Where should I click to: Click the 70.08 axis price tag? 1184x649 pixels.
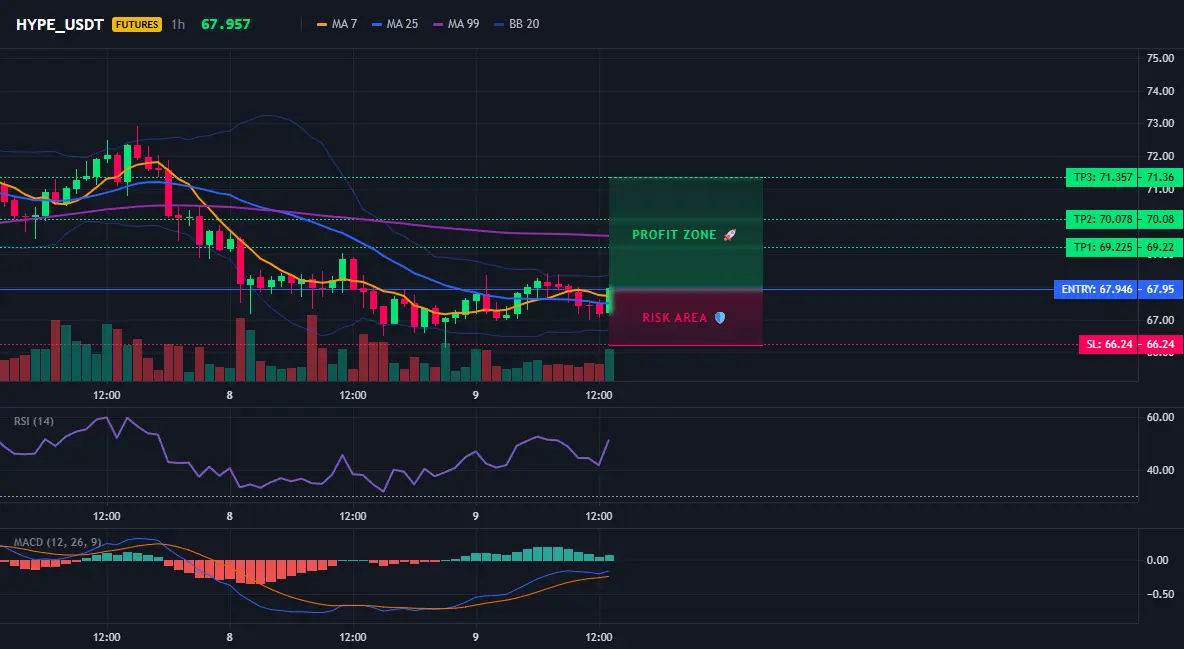(1161, 219)
